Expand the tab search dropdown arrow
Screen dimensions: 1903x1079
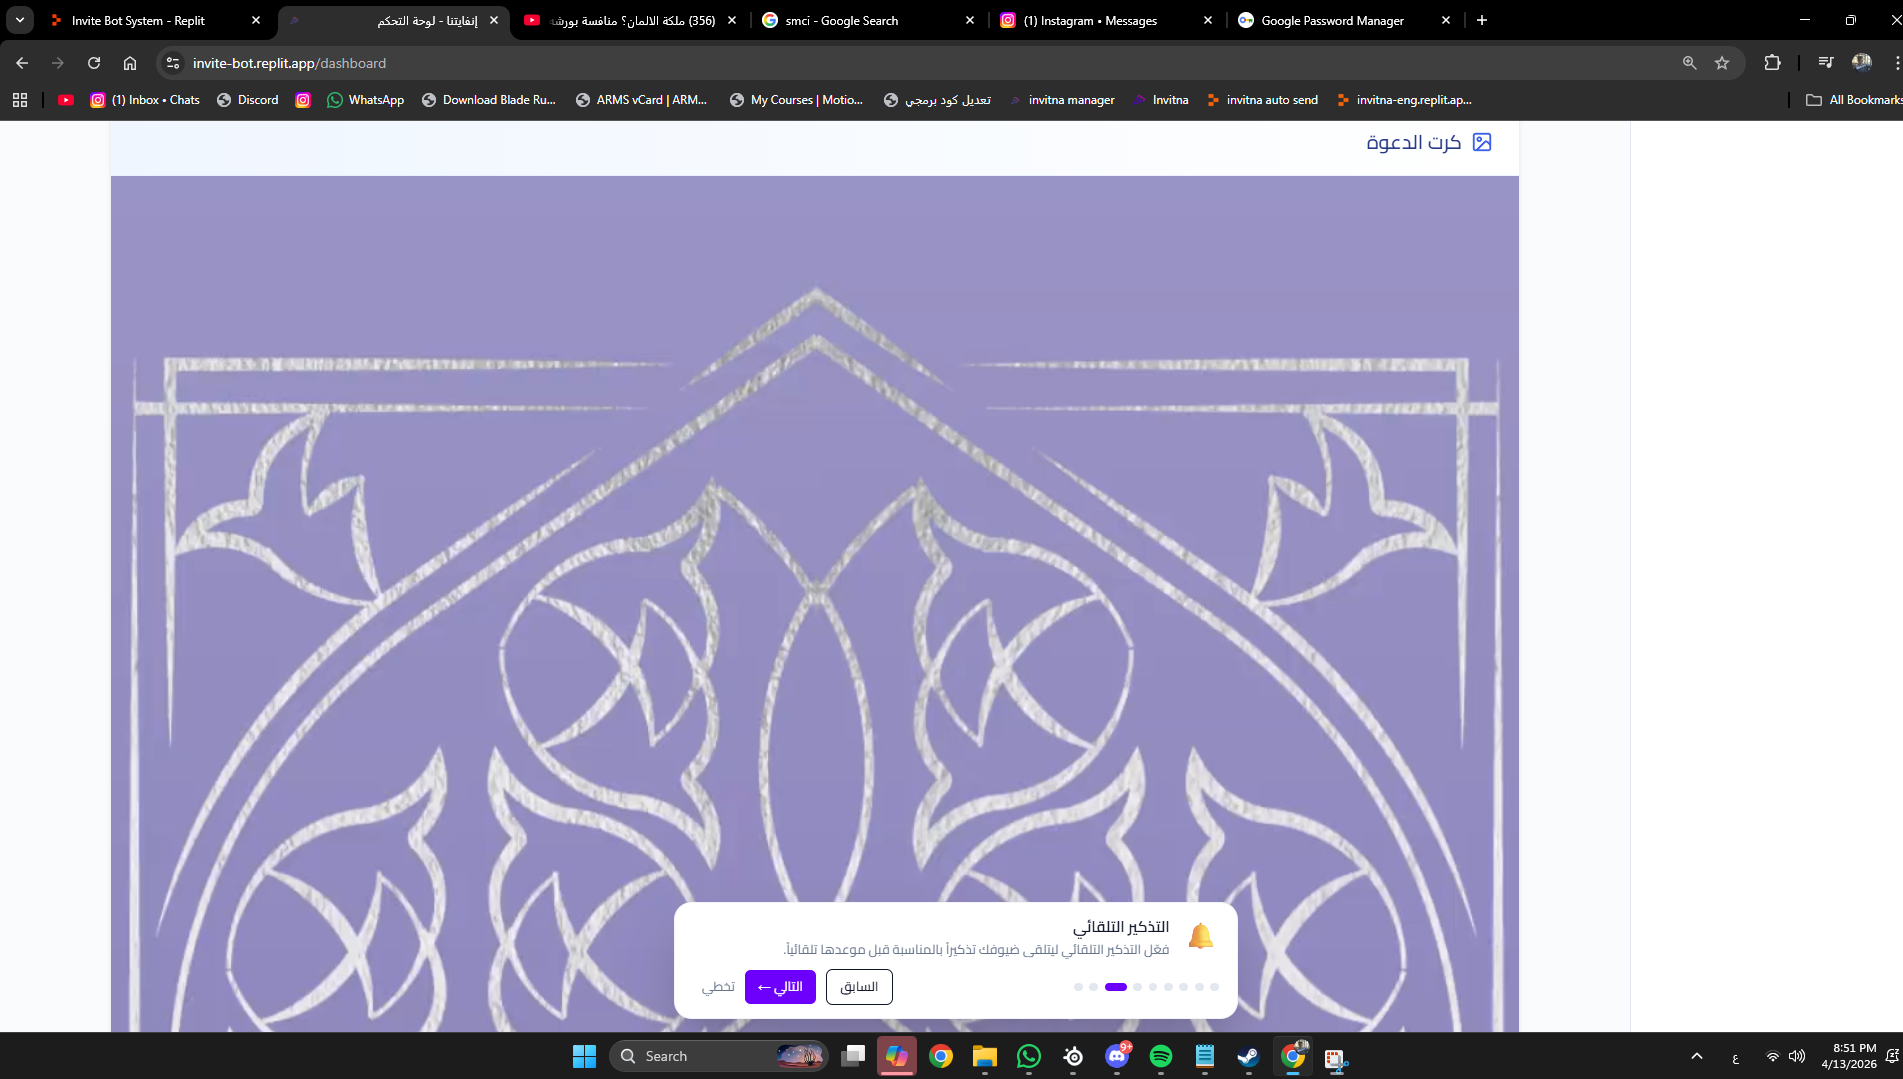click(20, 20)
